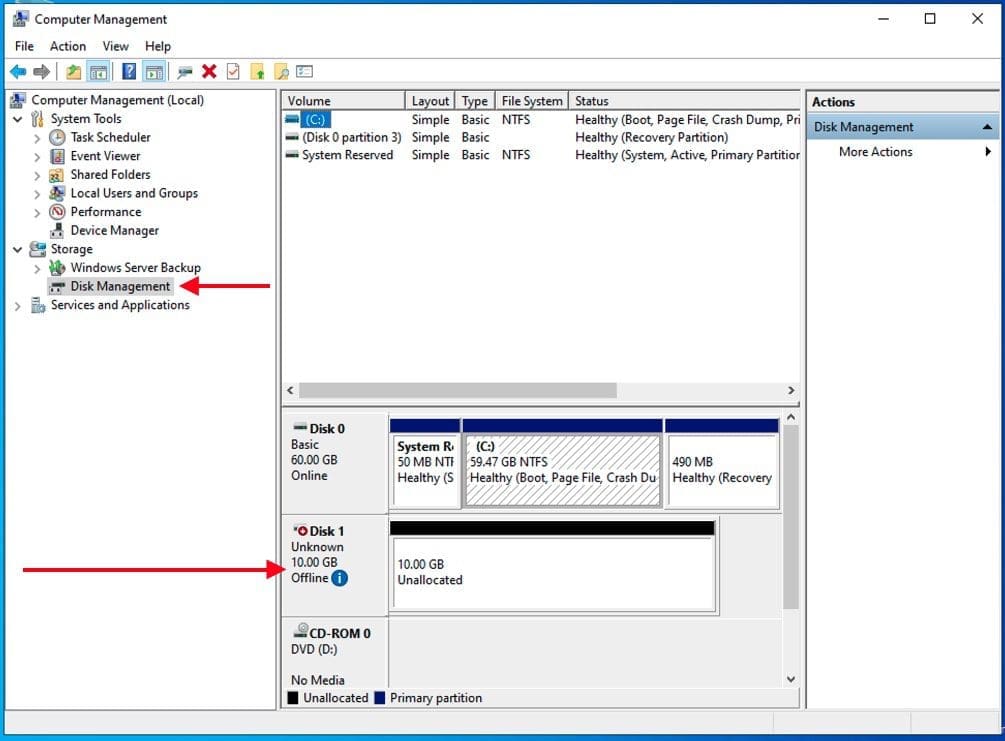Click the blue Help icon in toolbar
1005x741 pixels.
point(129,72)
